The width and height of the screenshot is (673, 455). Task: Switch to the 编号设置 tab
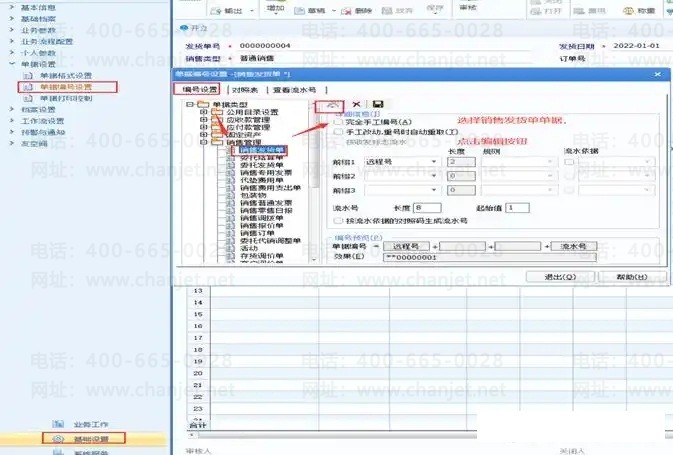[x=199, y=89]
